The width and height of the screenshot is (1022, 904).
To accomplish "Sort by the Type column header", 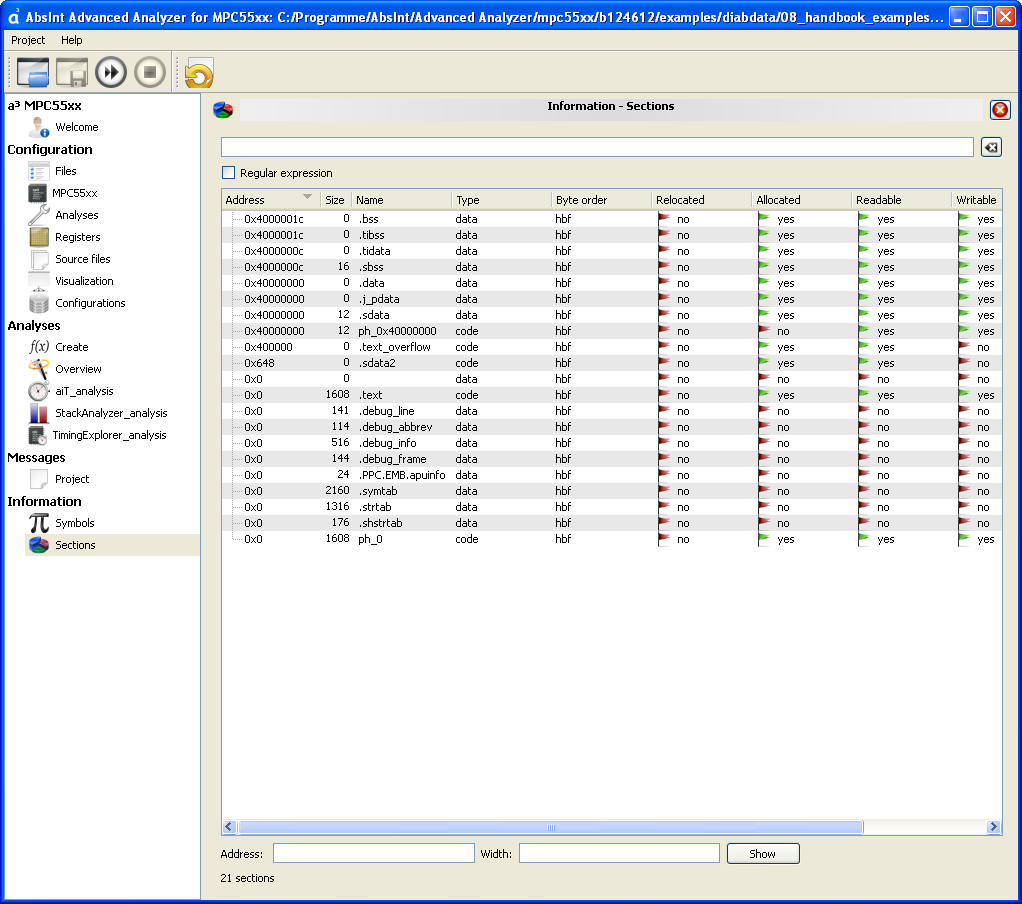I will click(501, 199).
